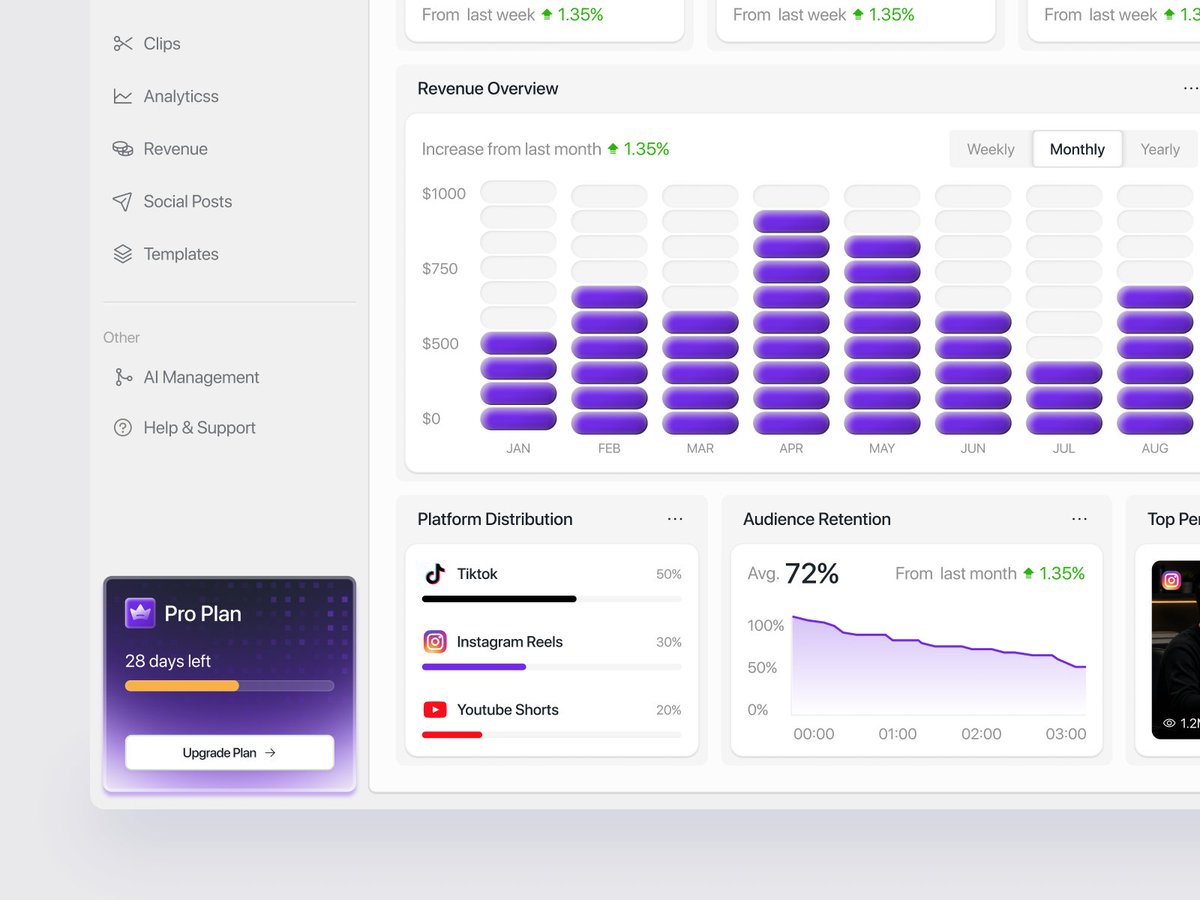
Task: Click the Audience Retention heading
Action: [x=817, y=519]
